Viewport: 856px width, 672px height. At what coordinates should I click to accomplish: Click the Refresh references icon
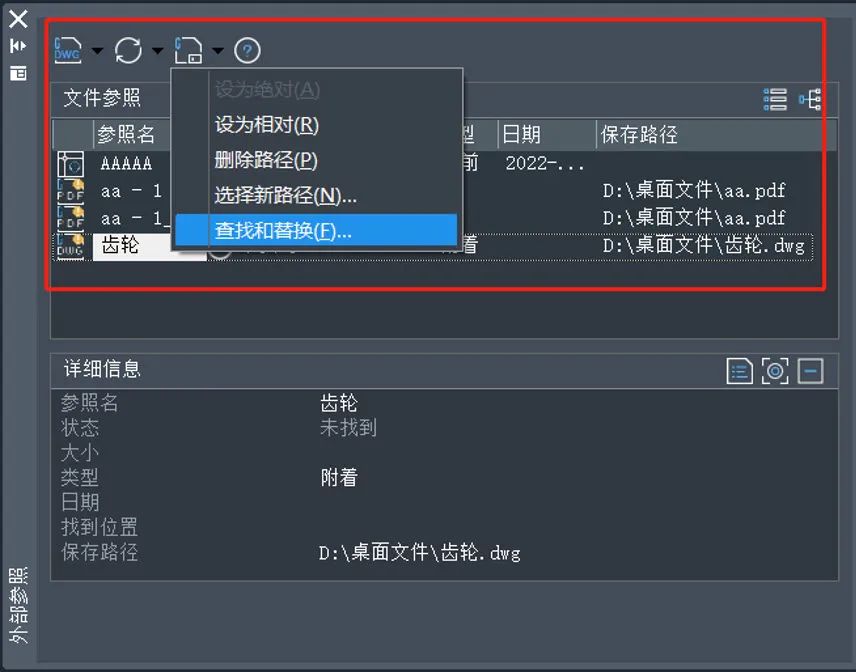(x=128, y=49)
